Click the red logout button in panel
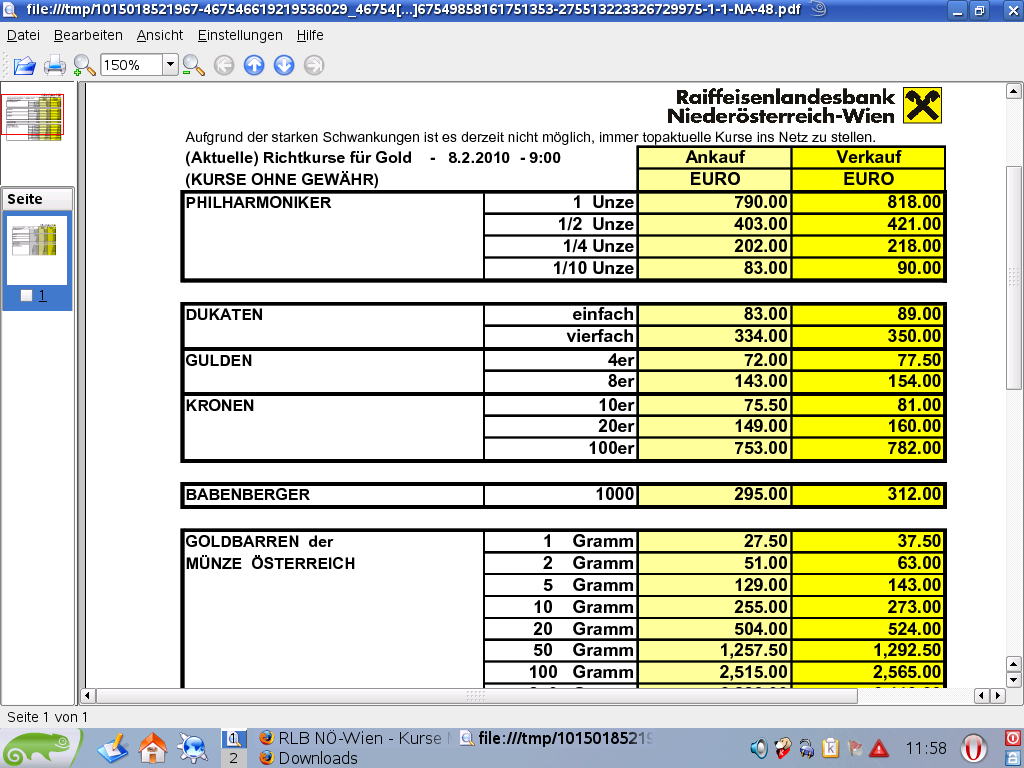Image resolution: width=1024 pixels, height=768 pixels. point(1013,739)
